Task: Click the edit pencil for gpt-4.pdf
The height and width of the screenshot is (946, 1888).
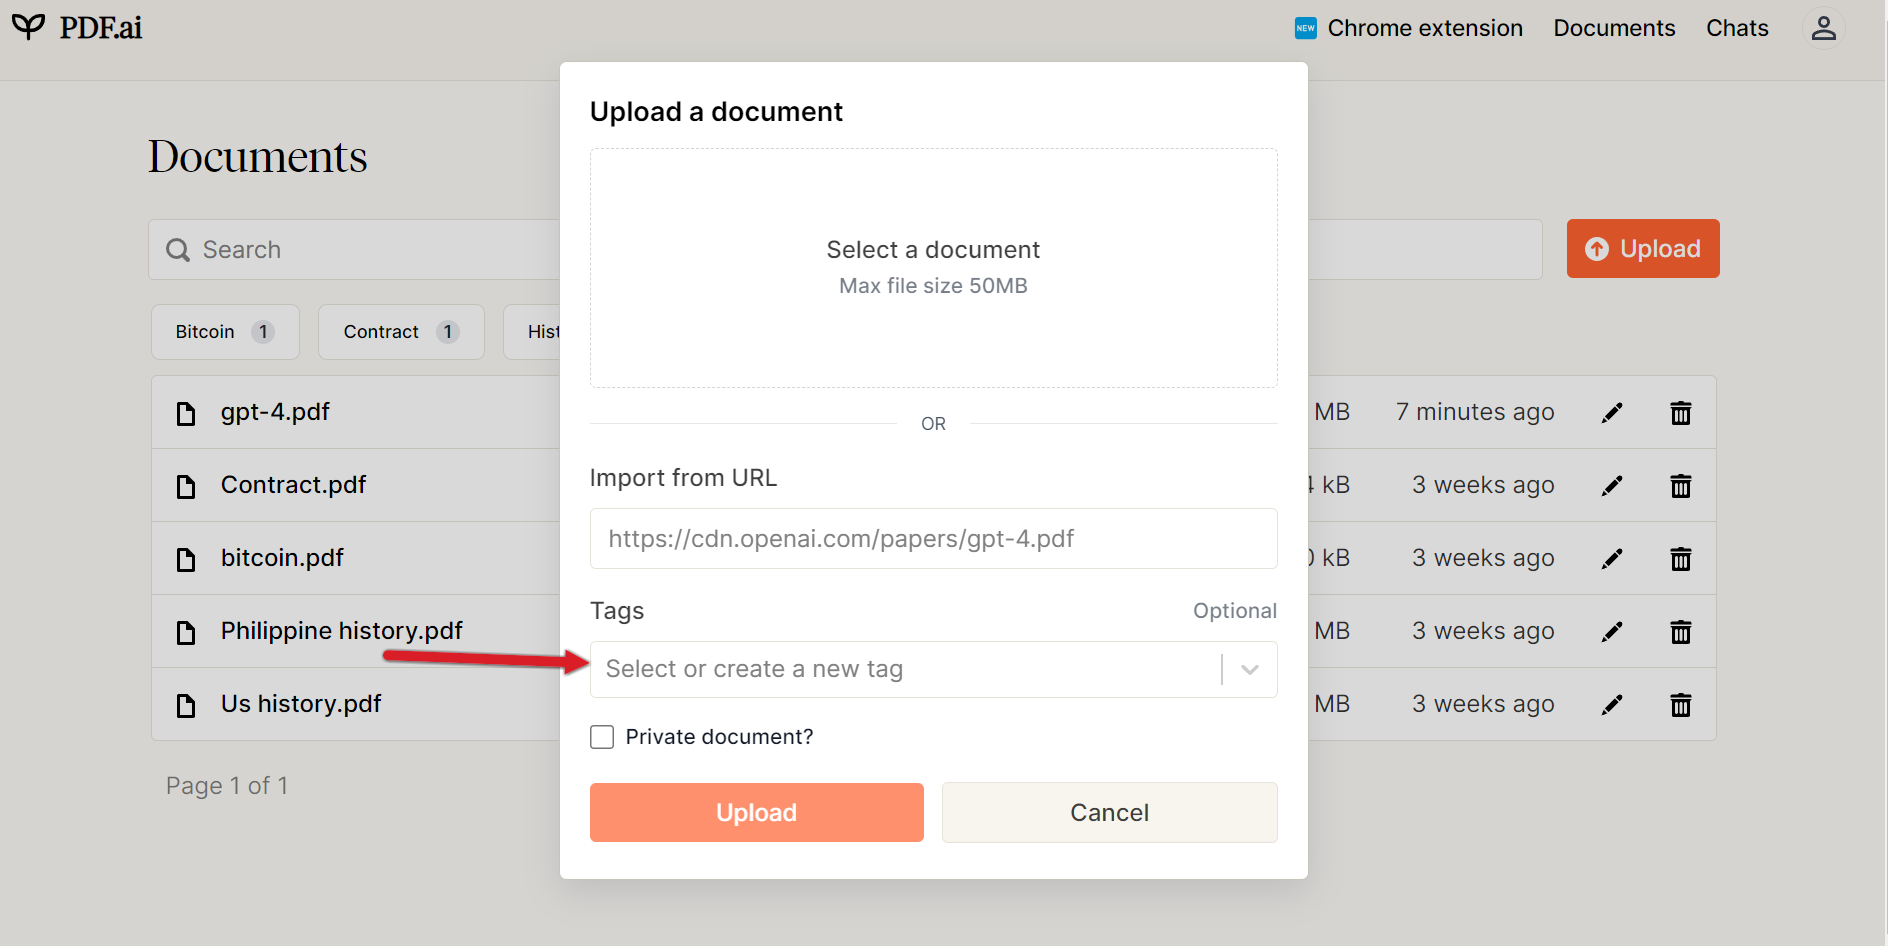Action: click(1612, 413)
